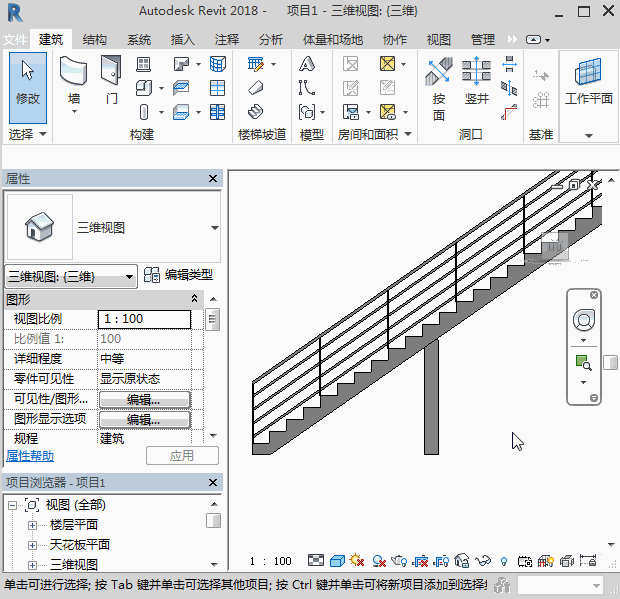Click the properties panel vertical scrollbar

tap(212, 321)
